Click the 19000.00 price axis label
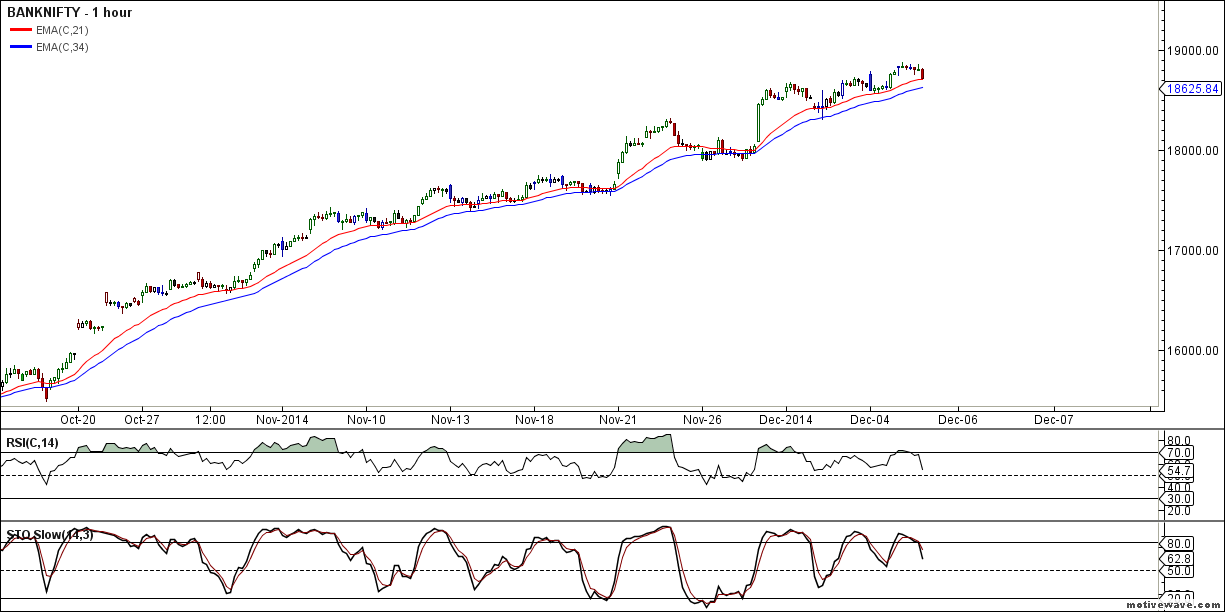Viewport: 1225px width, 612px height. [1194, 50]
